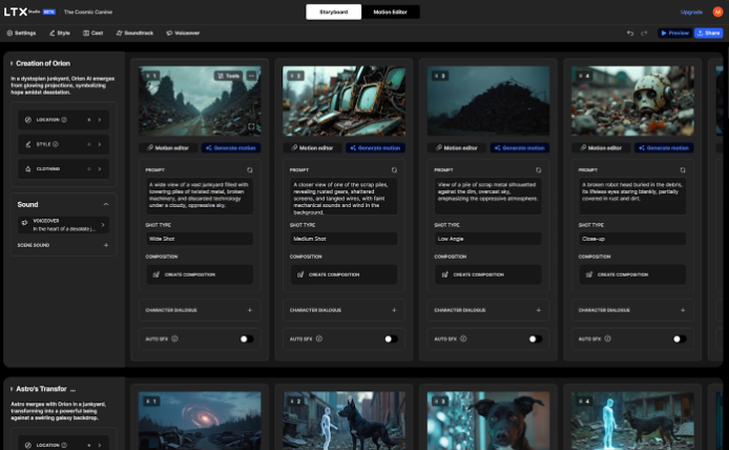Create composition for shot 1
The image size is (729, 450).
click(199, 275)
